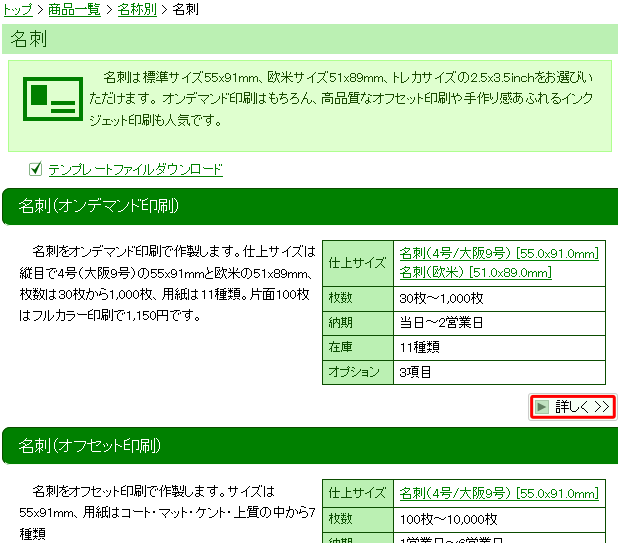Navigate to 名称別 in the breadcrumb
This screenshot has width=620, height=543.
click(136, 10)
